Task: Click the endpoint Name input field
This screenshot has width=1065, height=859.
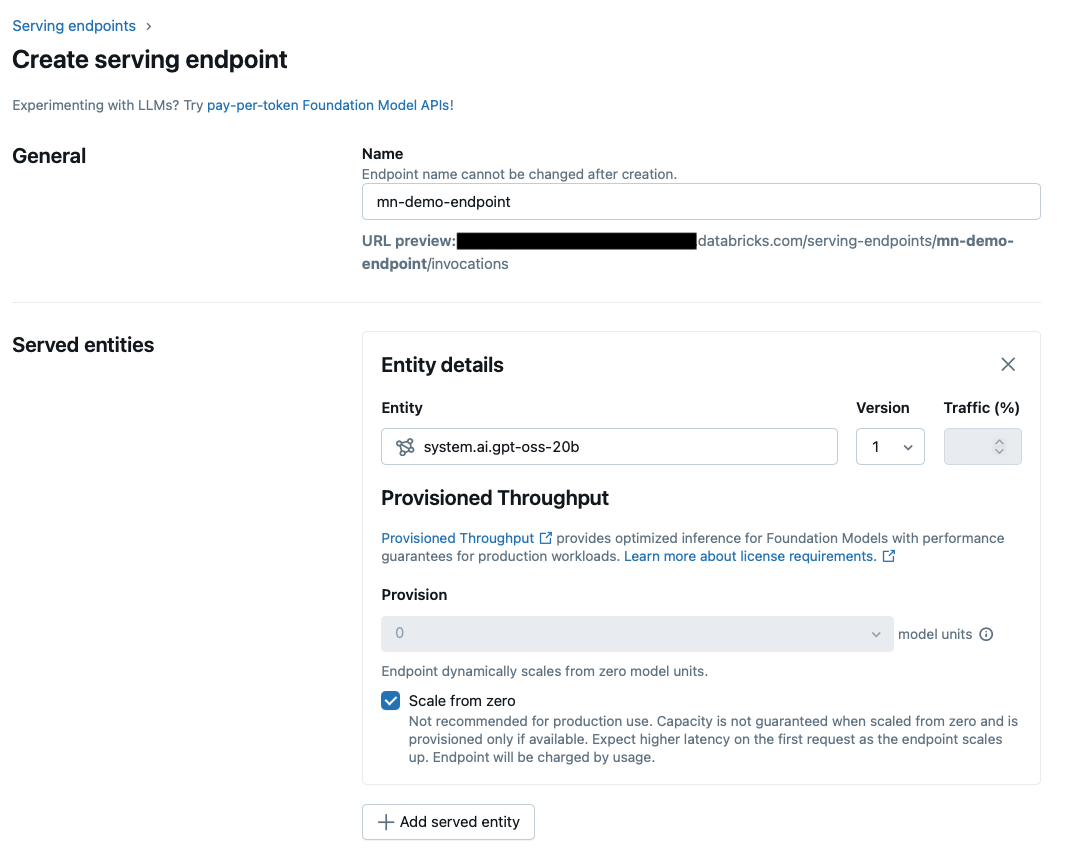Action: (701, 202)
